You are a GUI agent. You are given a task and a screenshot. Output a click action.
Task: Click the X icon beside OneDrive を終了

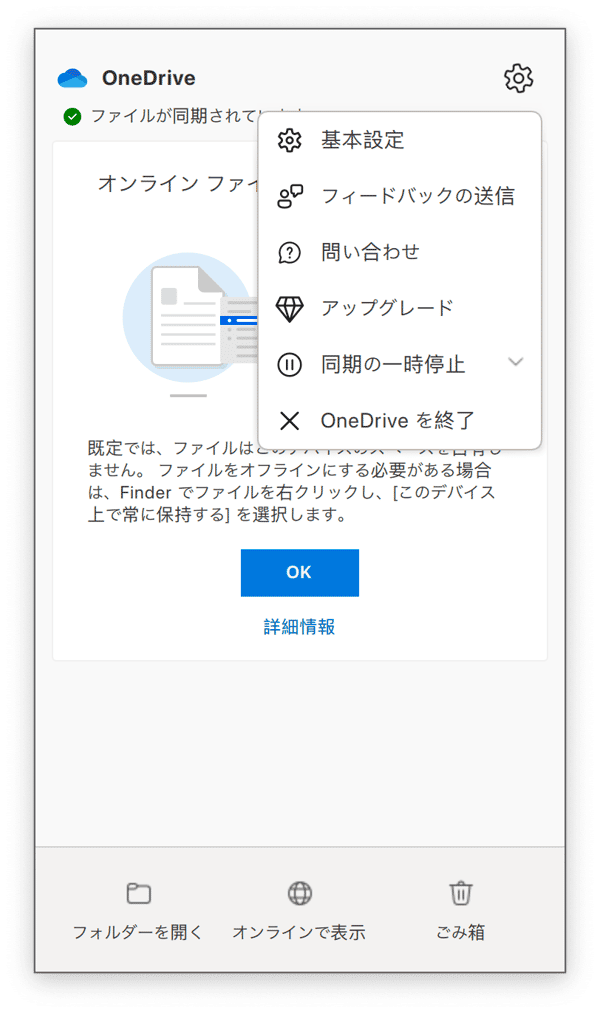click(289, 421)
